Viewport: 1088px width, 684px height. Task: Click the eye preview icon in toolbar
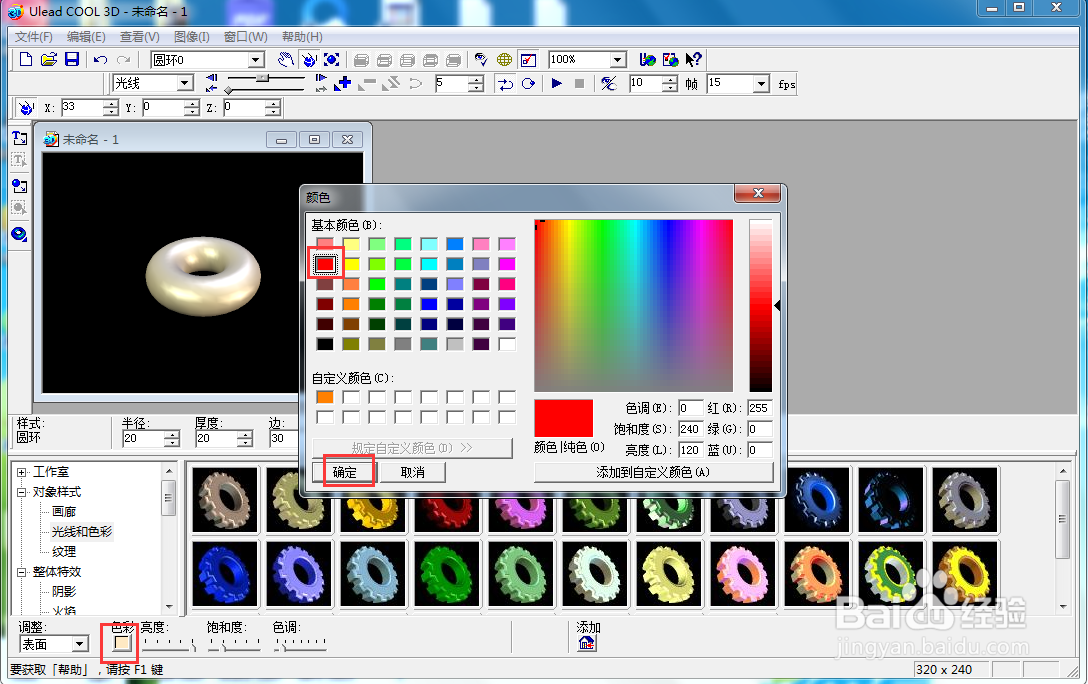(x=481, y=60)
